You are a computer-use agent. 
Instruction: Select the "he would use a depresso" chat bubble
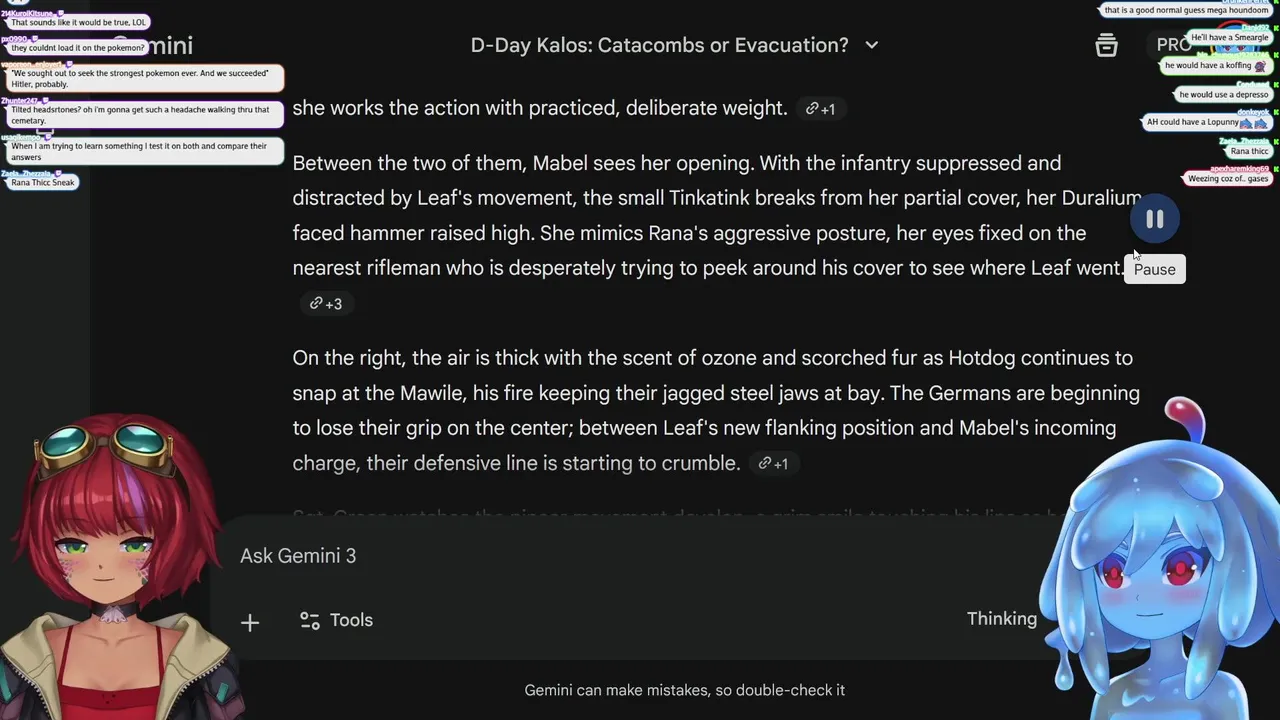click(x=1223, y=95)
